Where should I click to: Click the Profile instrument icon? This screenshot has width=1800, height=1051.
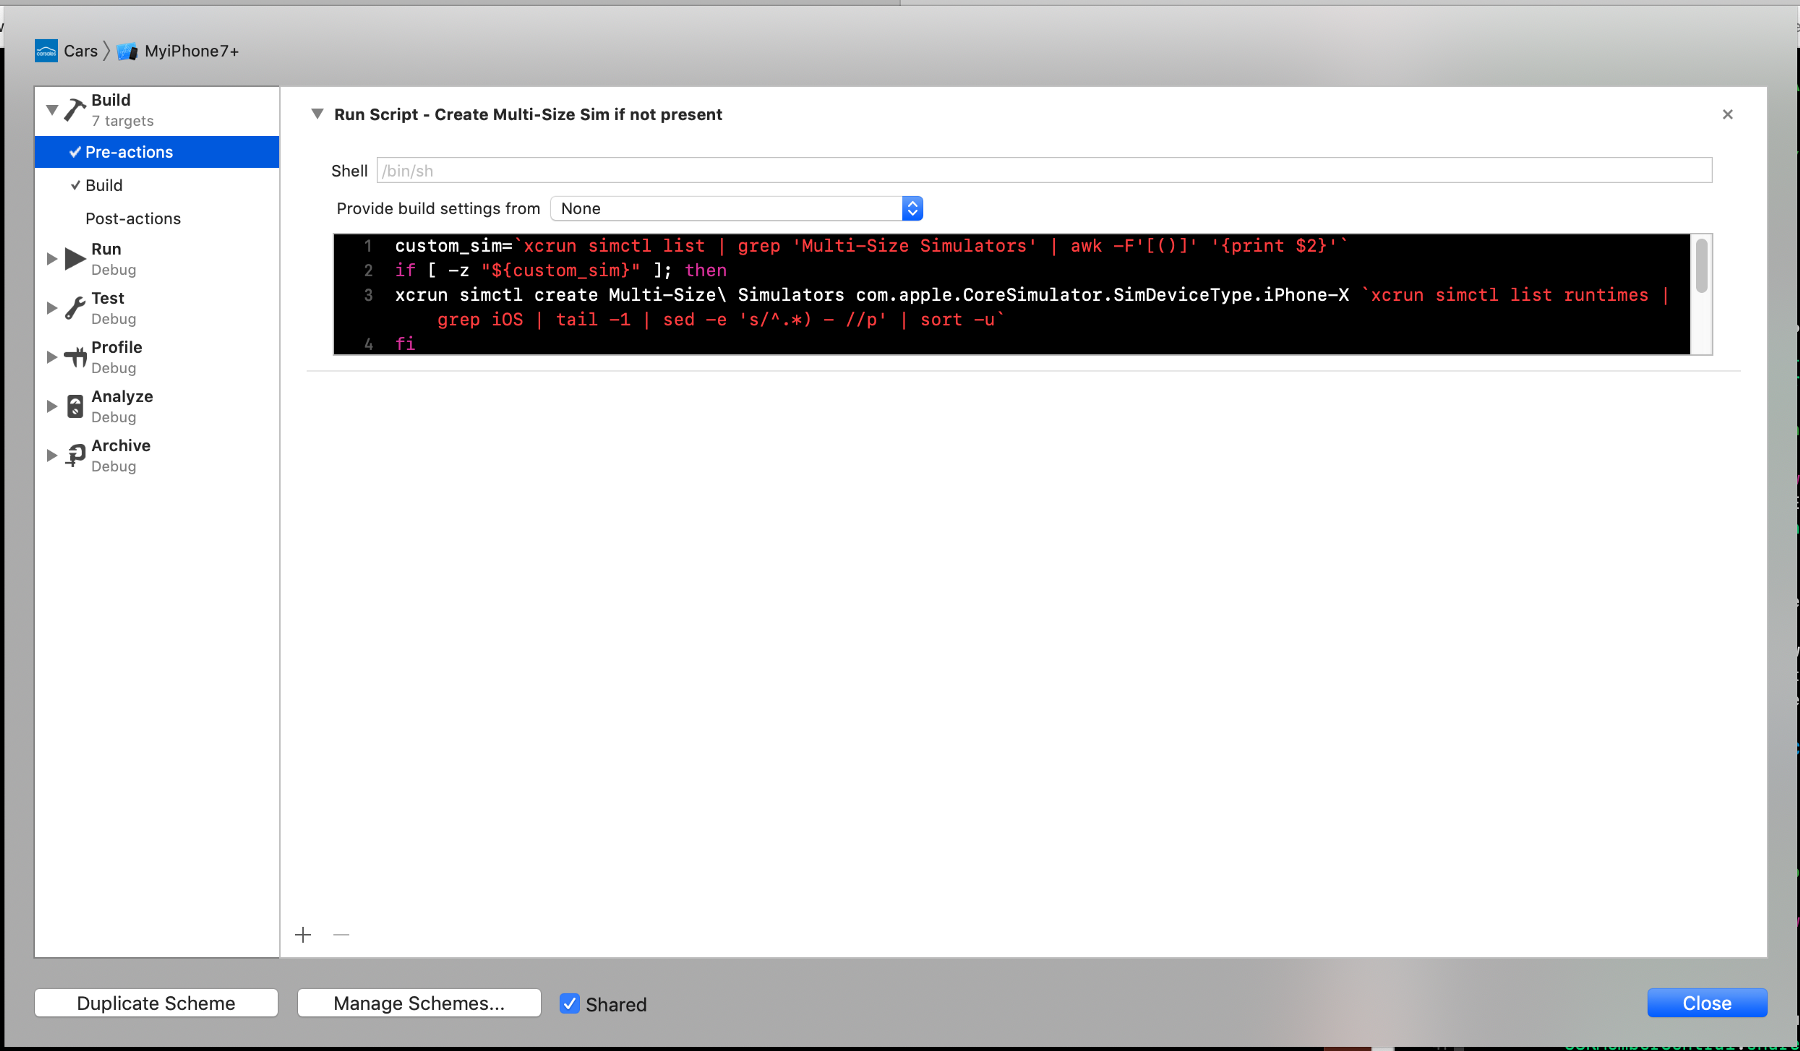click(x=75, y=357)
